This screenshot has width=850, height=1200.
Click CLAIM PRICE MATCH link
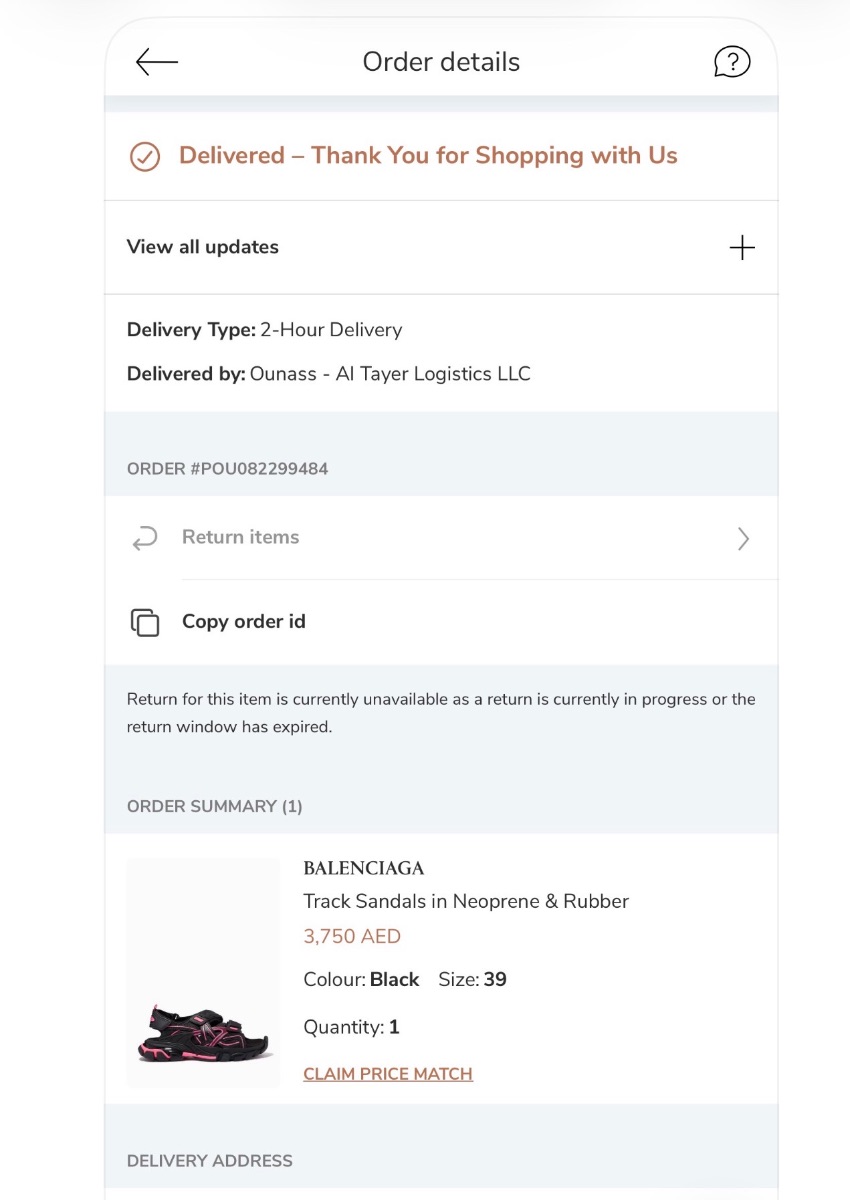(x=388, y=1074)
